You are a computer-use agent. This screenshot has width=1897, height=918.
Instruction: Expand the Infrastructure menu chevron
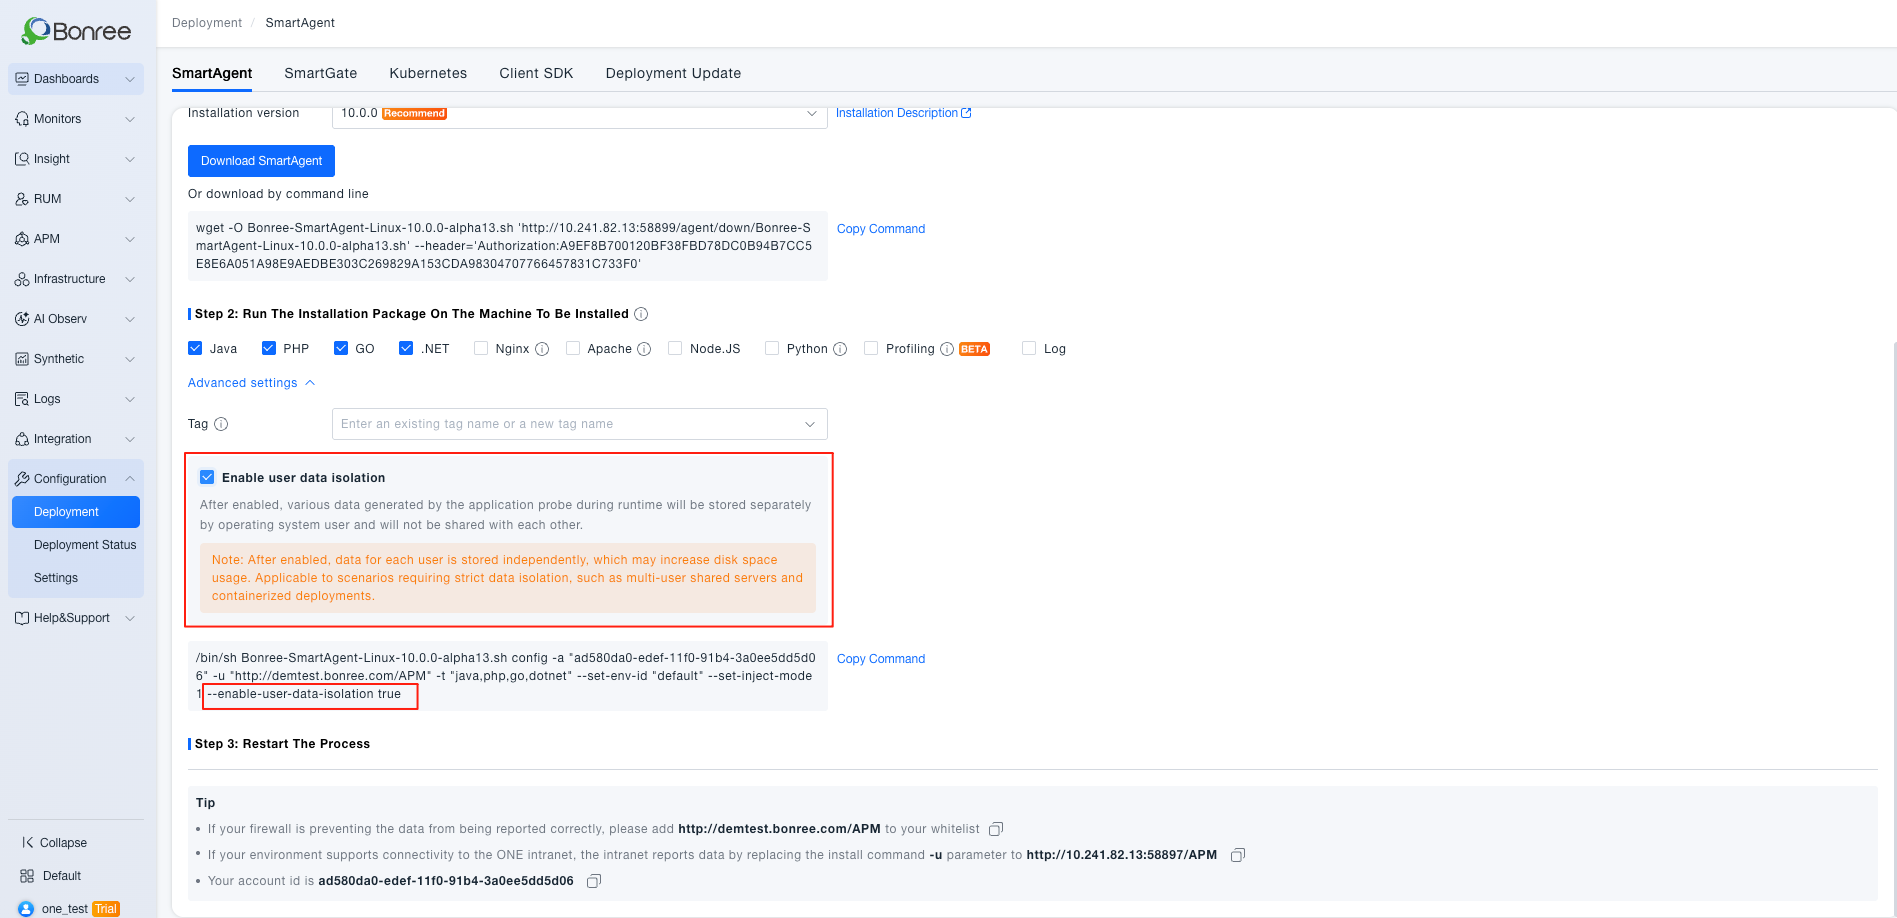[x=130, y=279]
